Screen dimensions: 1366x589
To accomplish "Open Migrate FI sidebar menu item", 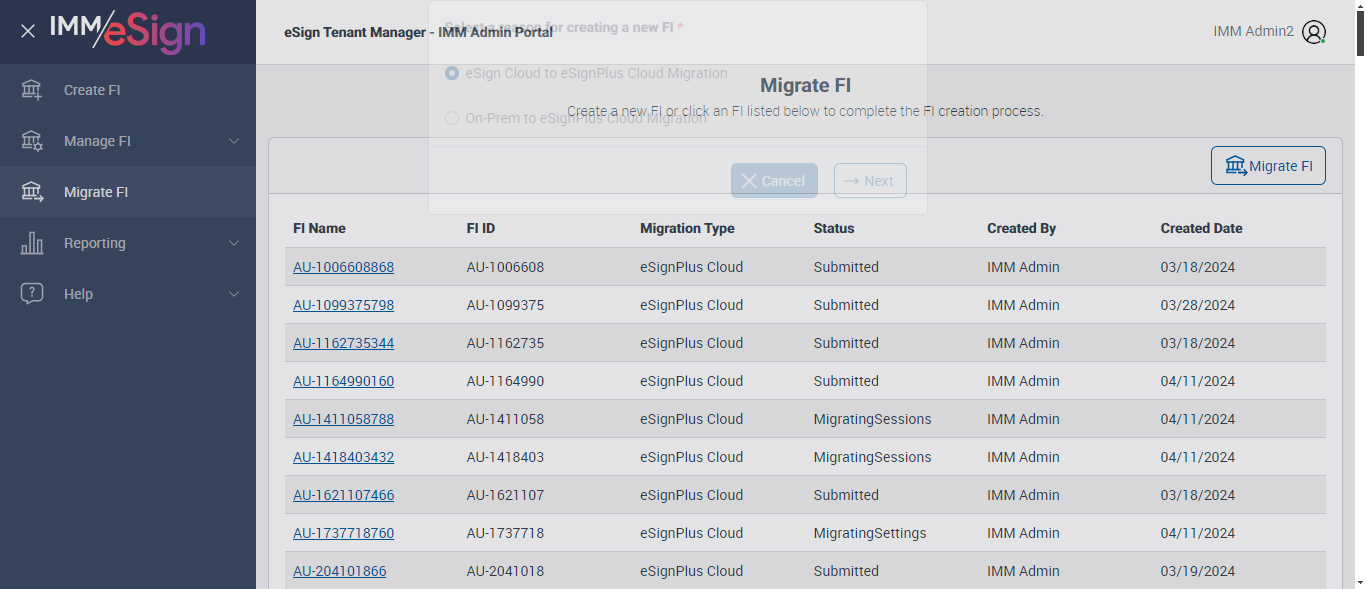I will 128,192.
